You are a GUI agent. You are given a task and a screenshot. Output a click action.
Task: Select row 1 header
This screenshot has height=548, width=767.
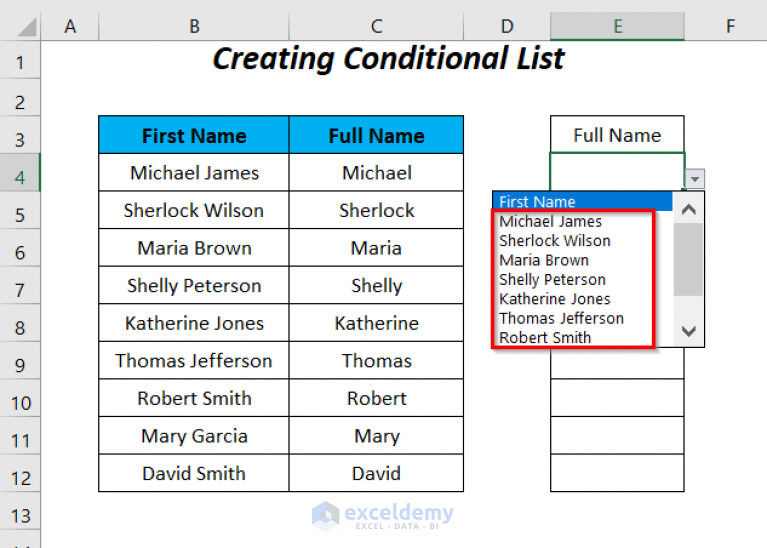(20, 60)
